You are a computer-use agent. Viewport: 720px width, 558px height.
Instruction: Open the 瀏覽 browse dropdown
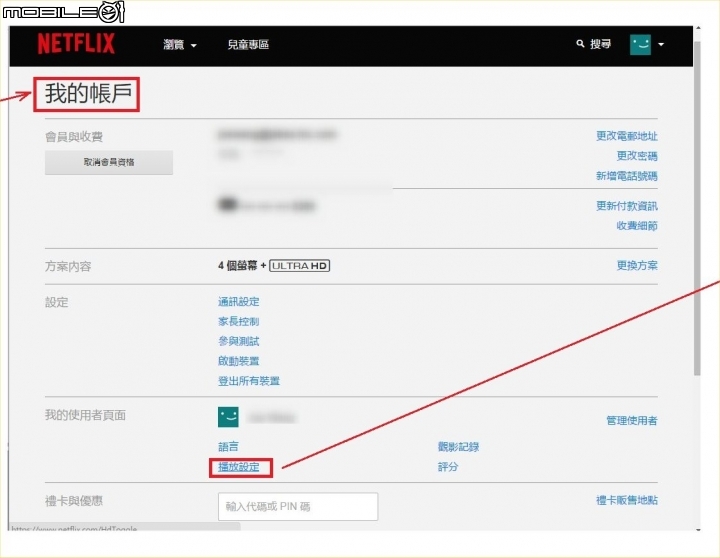[x=180, y=45]
